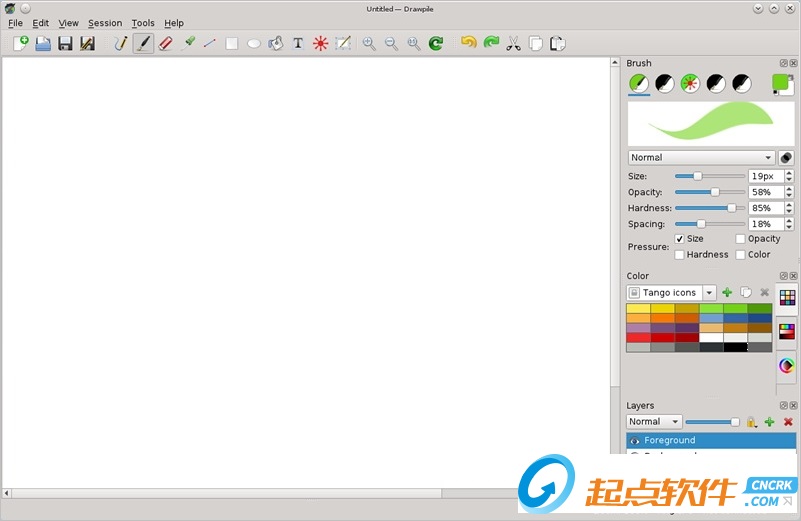Zoom out of the canvas
801x521 pixels.
tap(391, 43)
